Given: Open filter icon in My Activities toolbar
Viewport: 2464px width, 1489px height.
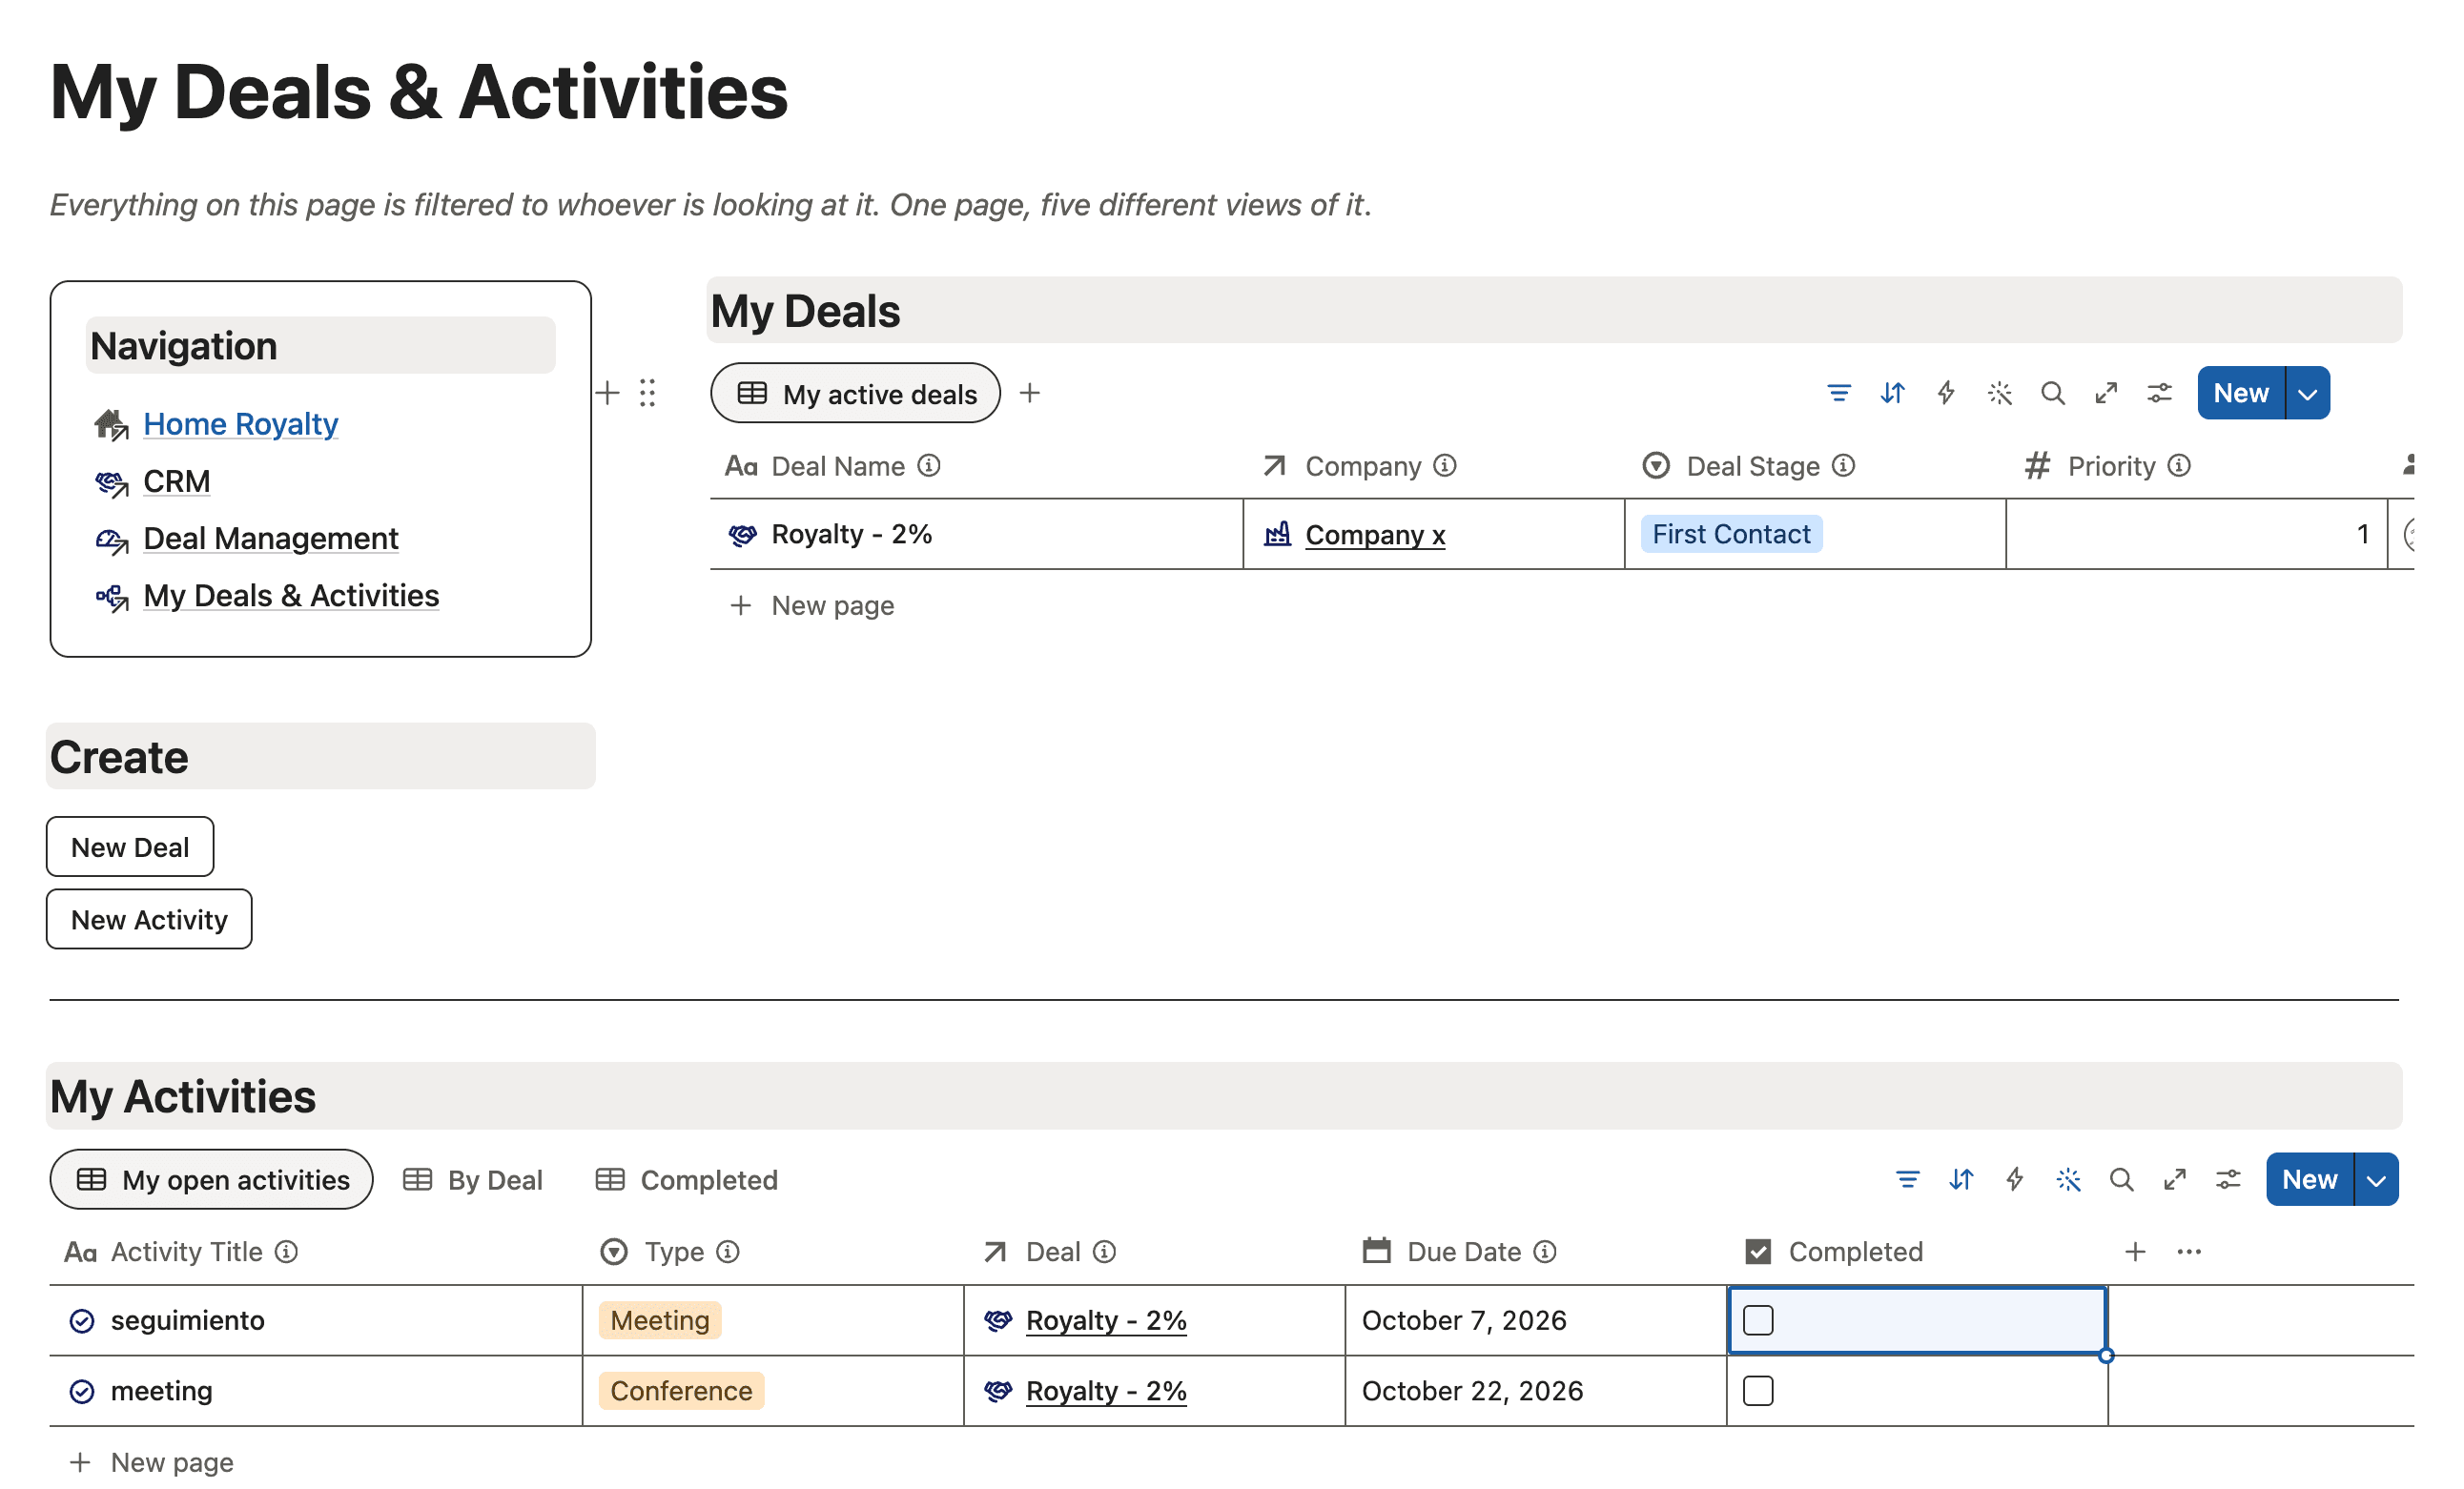Looking at the screenshot, I should 1907,1179.
